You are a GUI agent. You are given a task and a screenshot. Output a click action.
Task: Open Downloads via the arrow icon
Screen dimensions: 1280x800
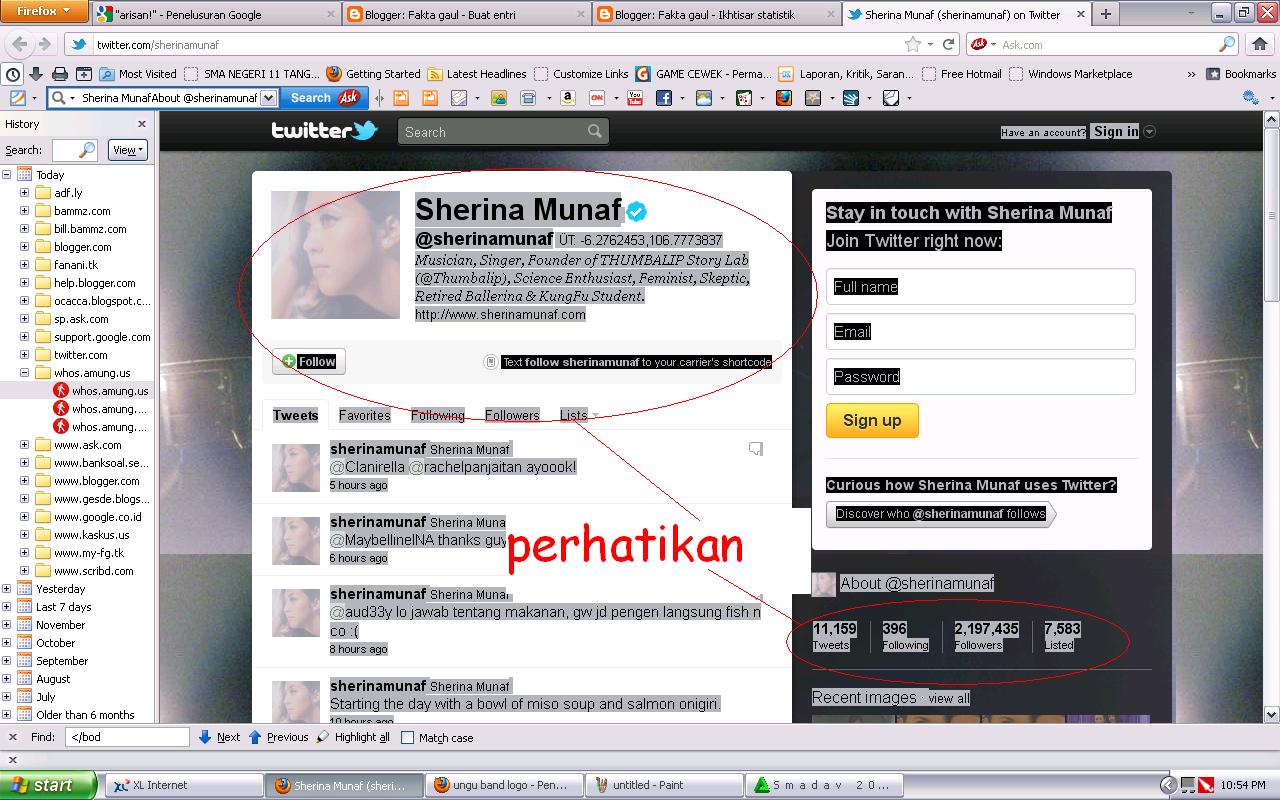tap(36, 74)
